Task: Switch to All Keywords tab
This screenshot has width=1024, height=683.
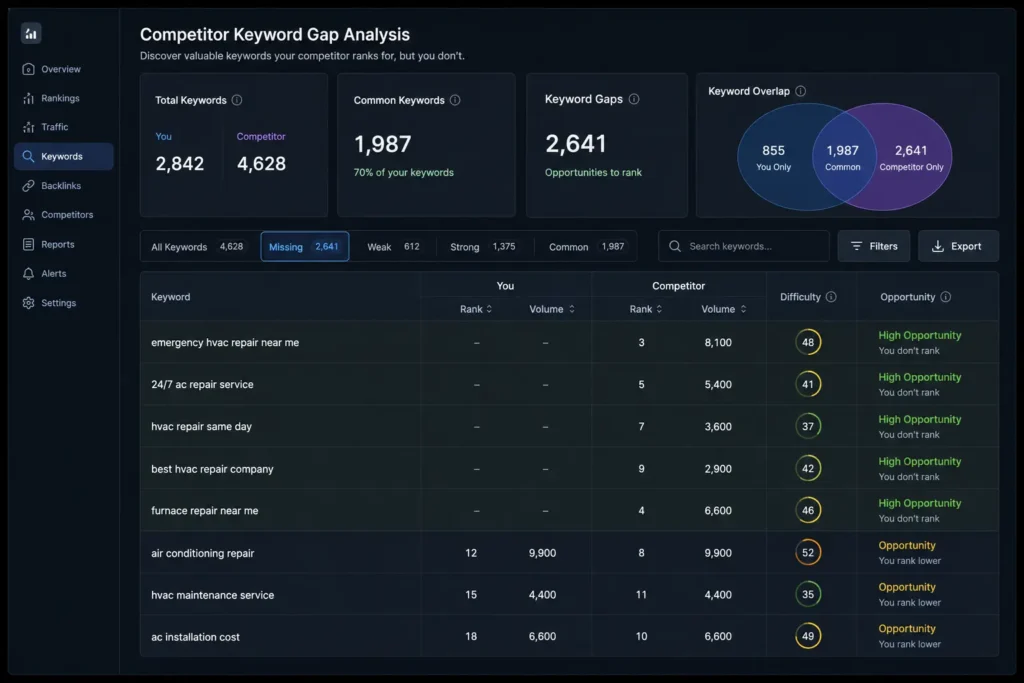Action: [197, 247]
